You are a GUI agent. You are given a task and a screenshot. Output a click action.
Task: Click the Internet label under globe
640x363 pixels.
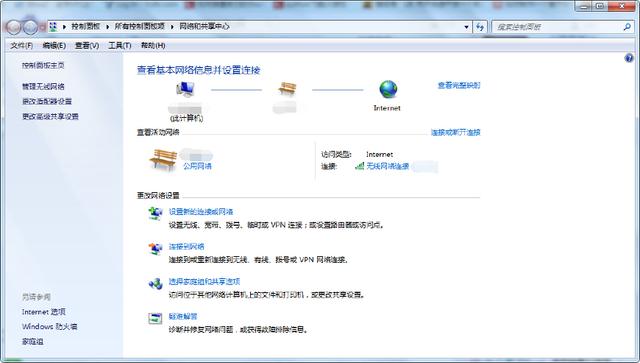click(x=387, y=108)
